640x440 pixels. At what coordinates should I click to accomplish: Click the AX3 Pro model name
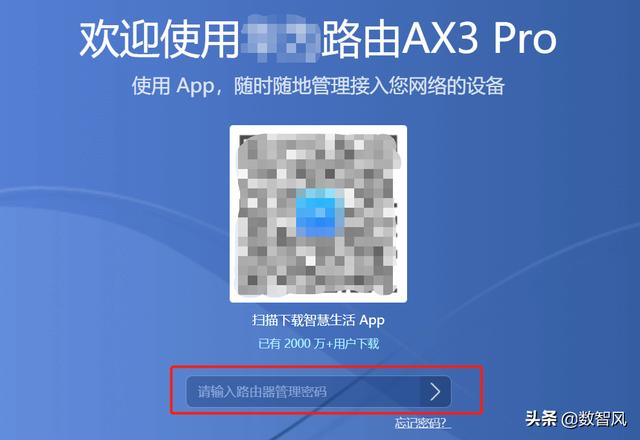(480, 39)
